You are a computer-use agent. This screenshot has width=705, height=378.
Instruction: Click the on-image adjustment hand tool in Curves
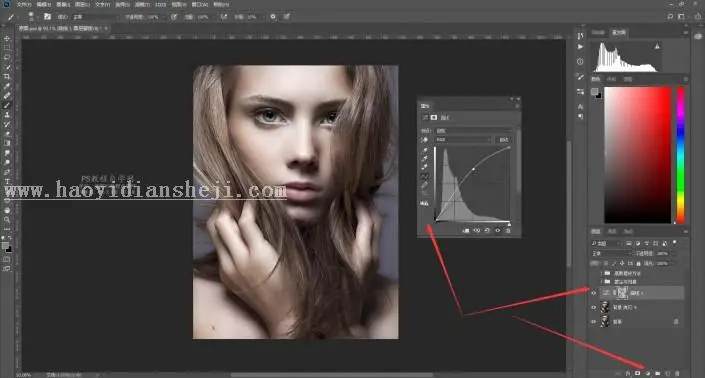pos(424,140)
